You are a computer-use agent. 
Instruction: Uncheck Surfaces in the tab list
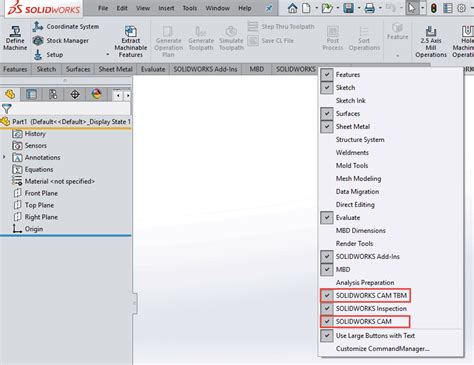coord(327,113)
